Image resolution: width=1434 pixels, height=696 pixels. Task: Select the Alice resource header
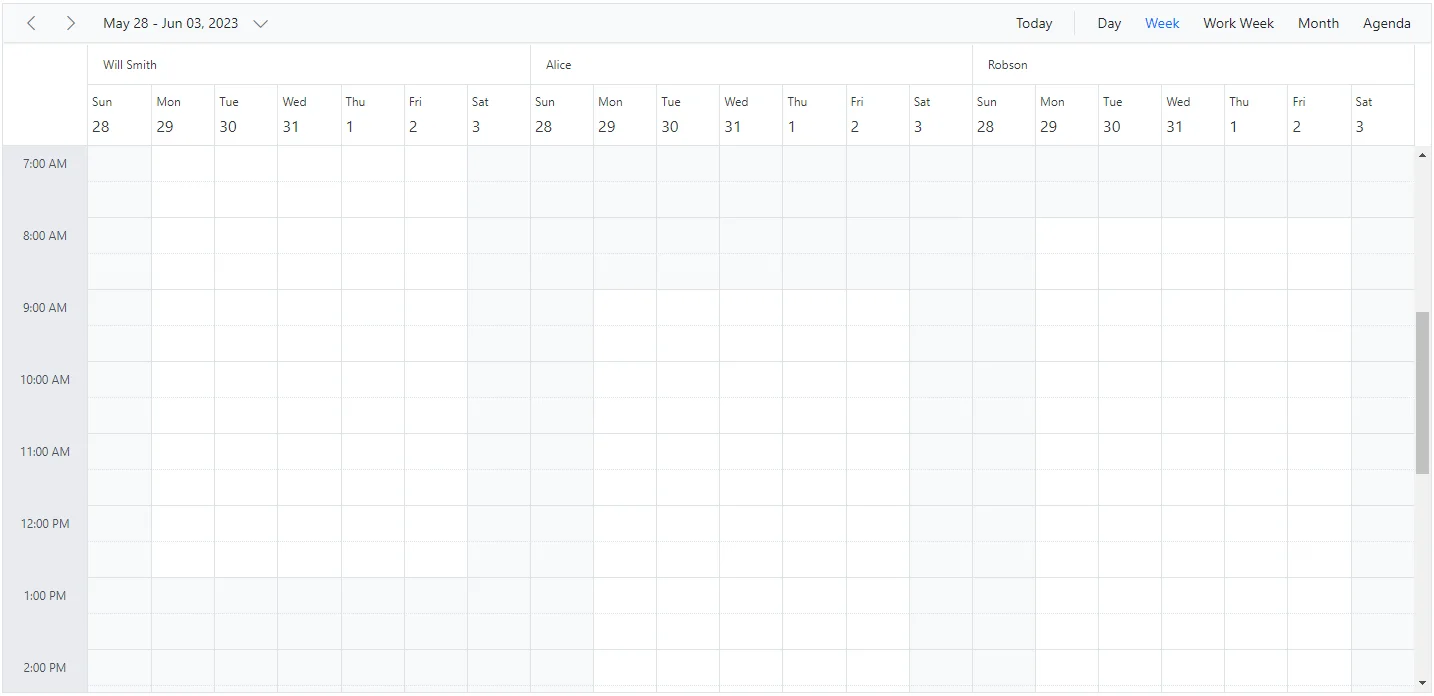[751, 65]
